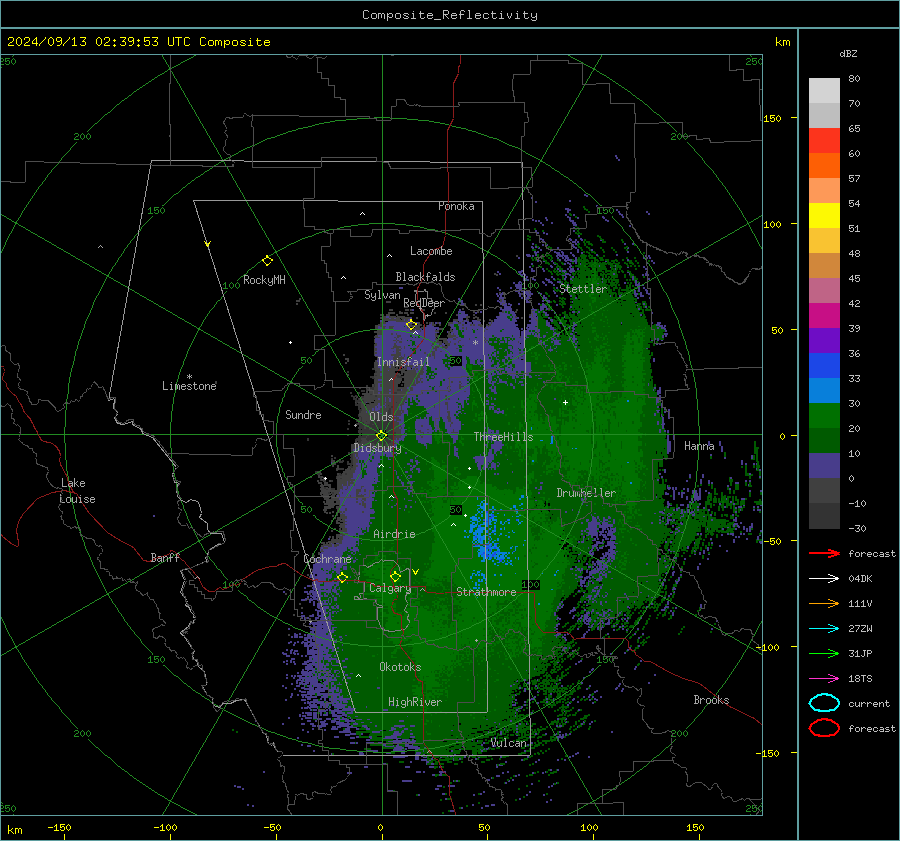This screenshot has height=841, width=900.
Task: Click the Lacombe town label
Action: pyautogui.click(x=431, y=251)
